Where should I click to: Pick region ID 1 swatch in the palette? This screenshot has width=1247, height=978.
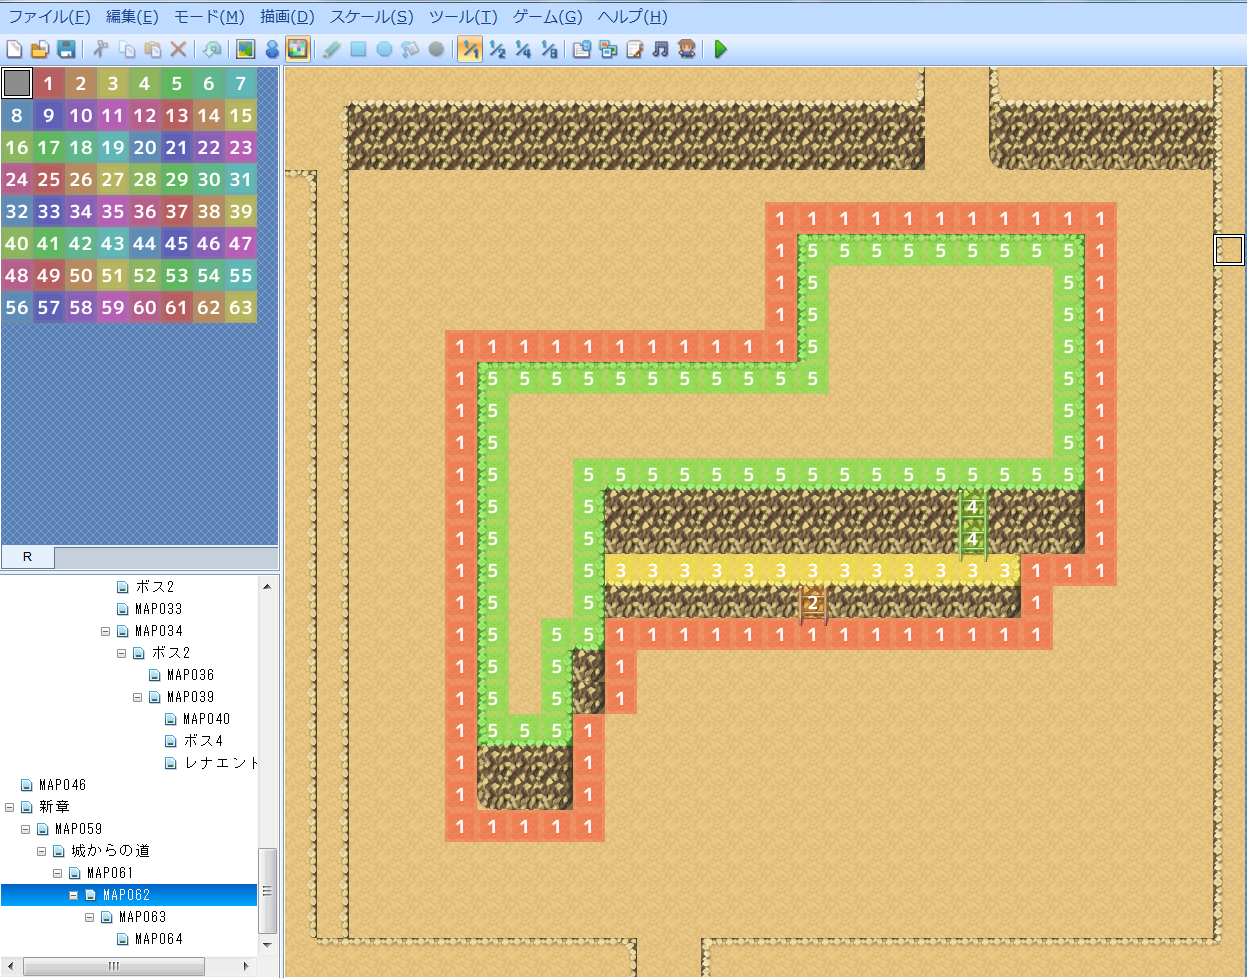click(49, 83)
